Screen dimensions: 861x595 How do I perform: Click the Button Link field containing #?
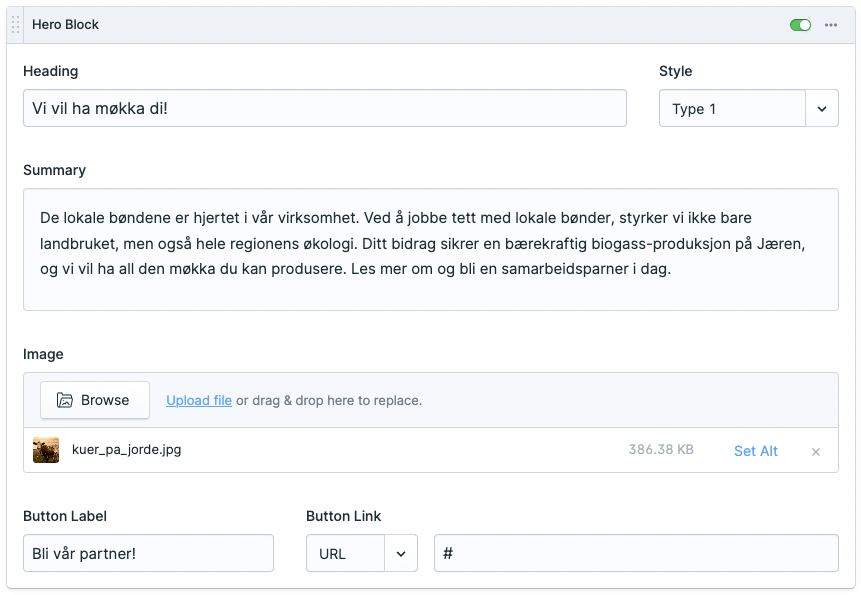point(635,553)
